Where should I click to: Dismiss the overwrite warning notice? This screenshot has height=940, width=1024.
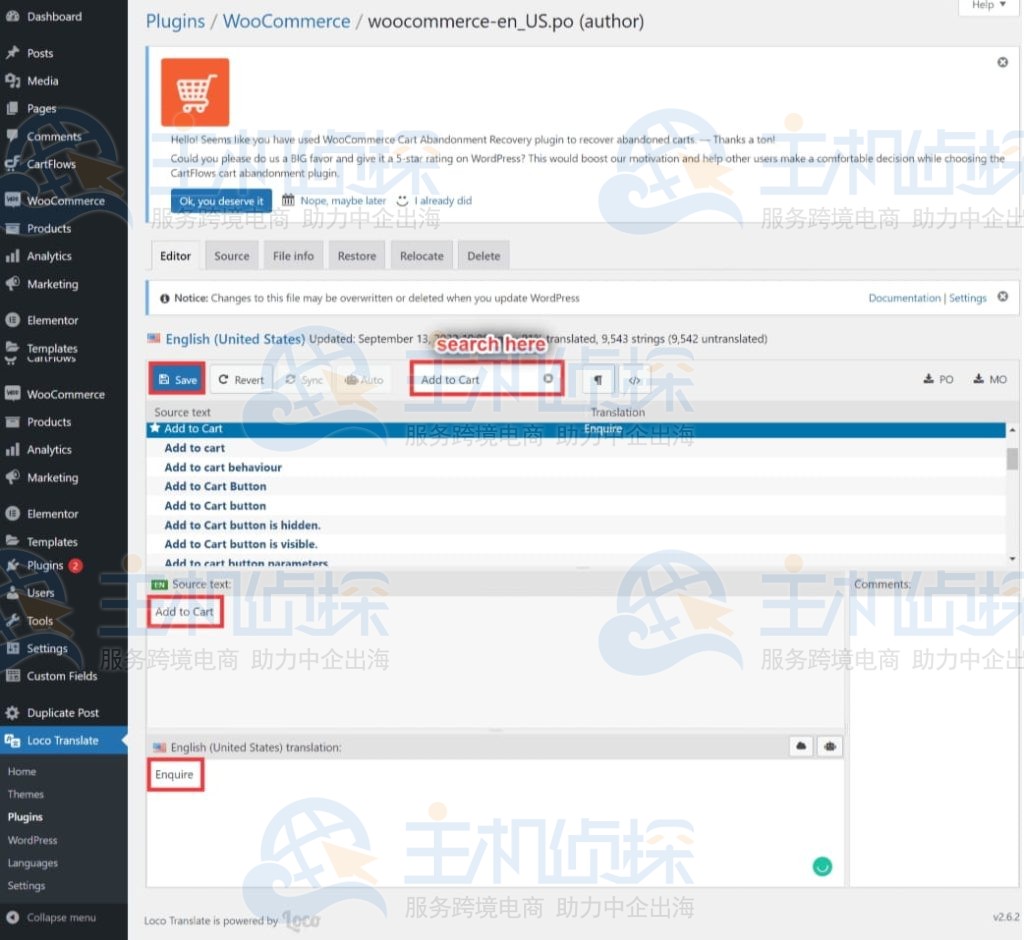point(1002,297)
